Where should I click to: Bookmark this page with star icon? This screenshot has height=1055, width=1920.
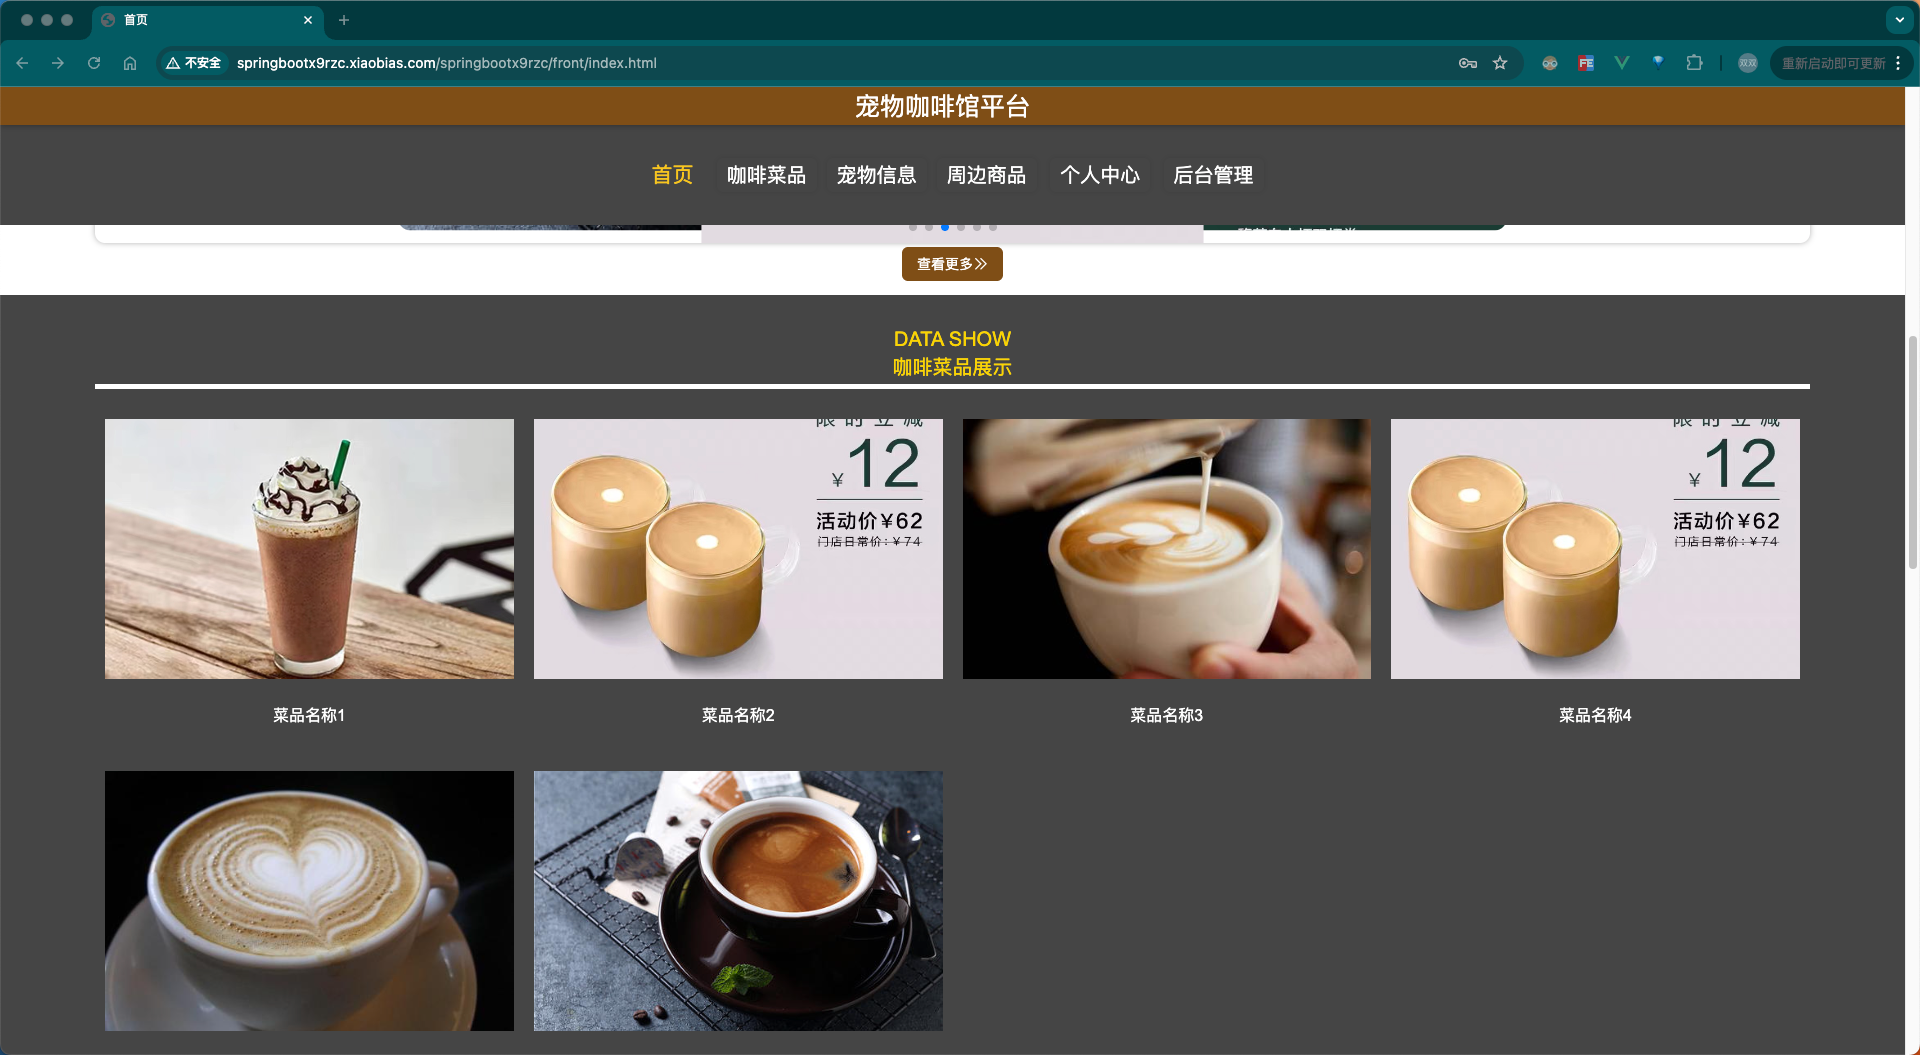click(x=1500, y=63)
